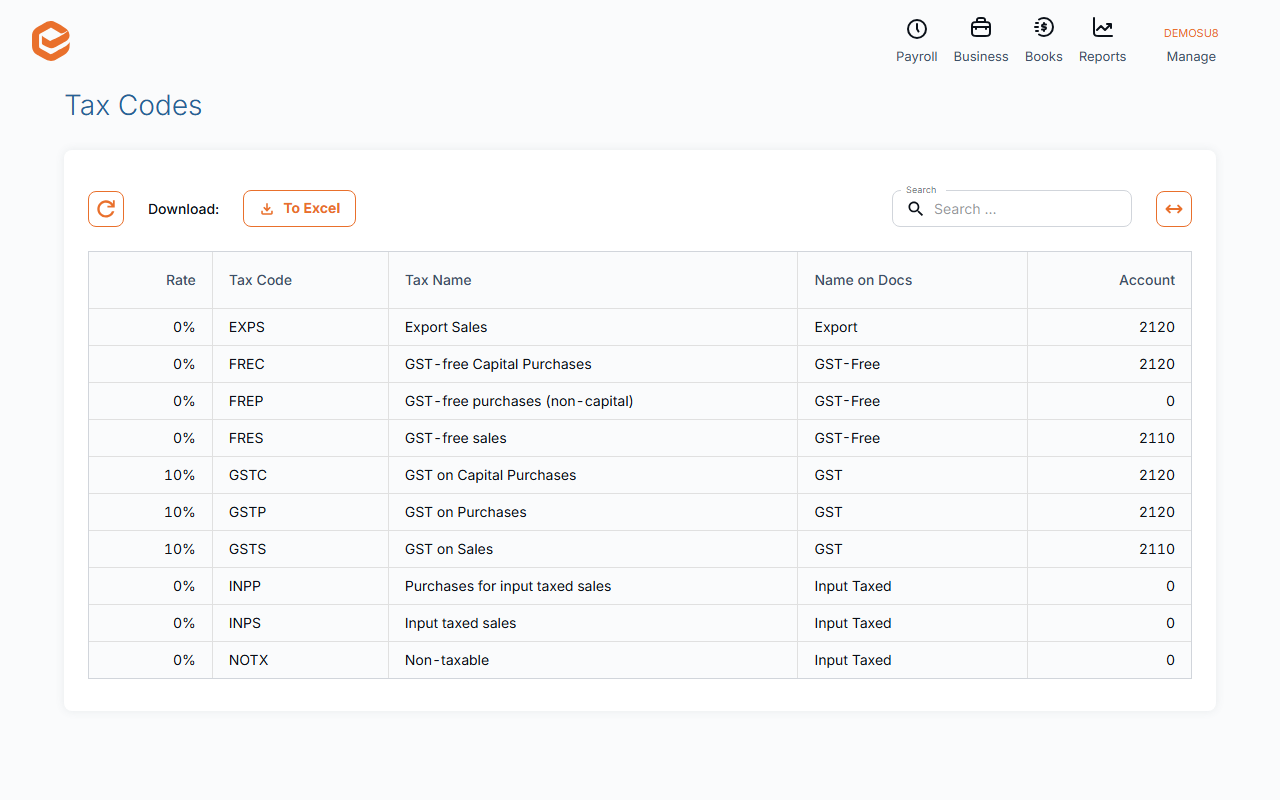This screenshot has width=1280, height=800.
Task: Click the 'Export' name on docs cell
Action: (912, 327)
